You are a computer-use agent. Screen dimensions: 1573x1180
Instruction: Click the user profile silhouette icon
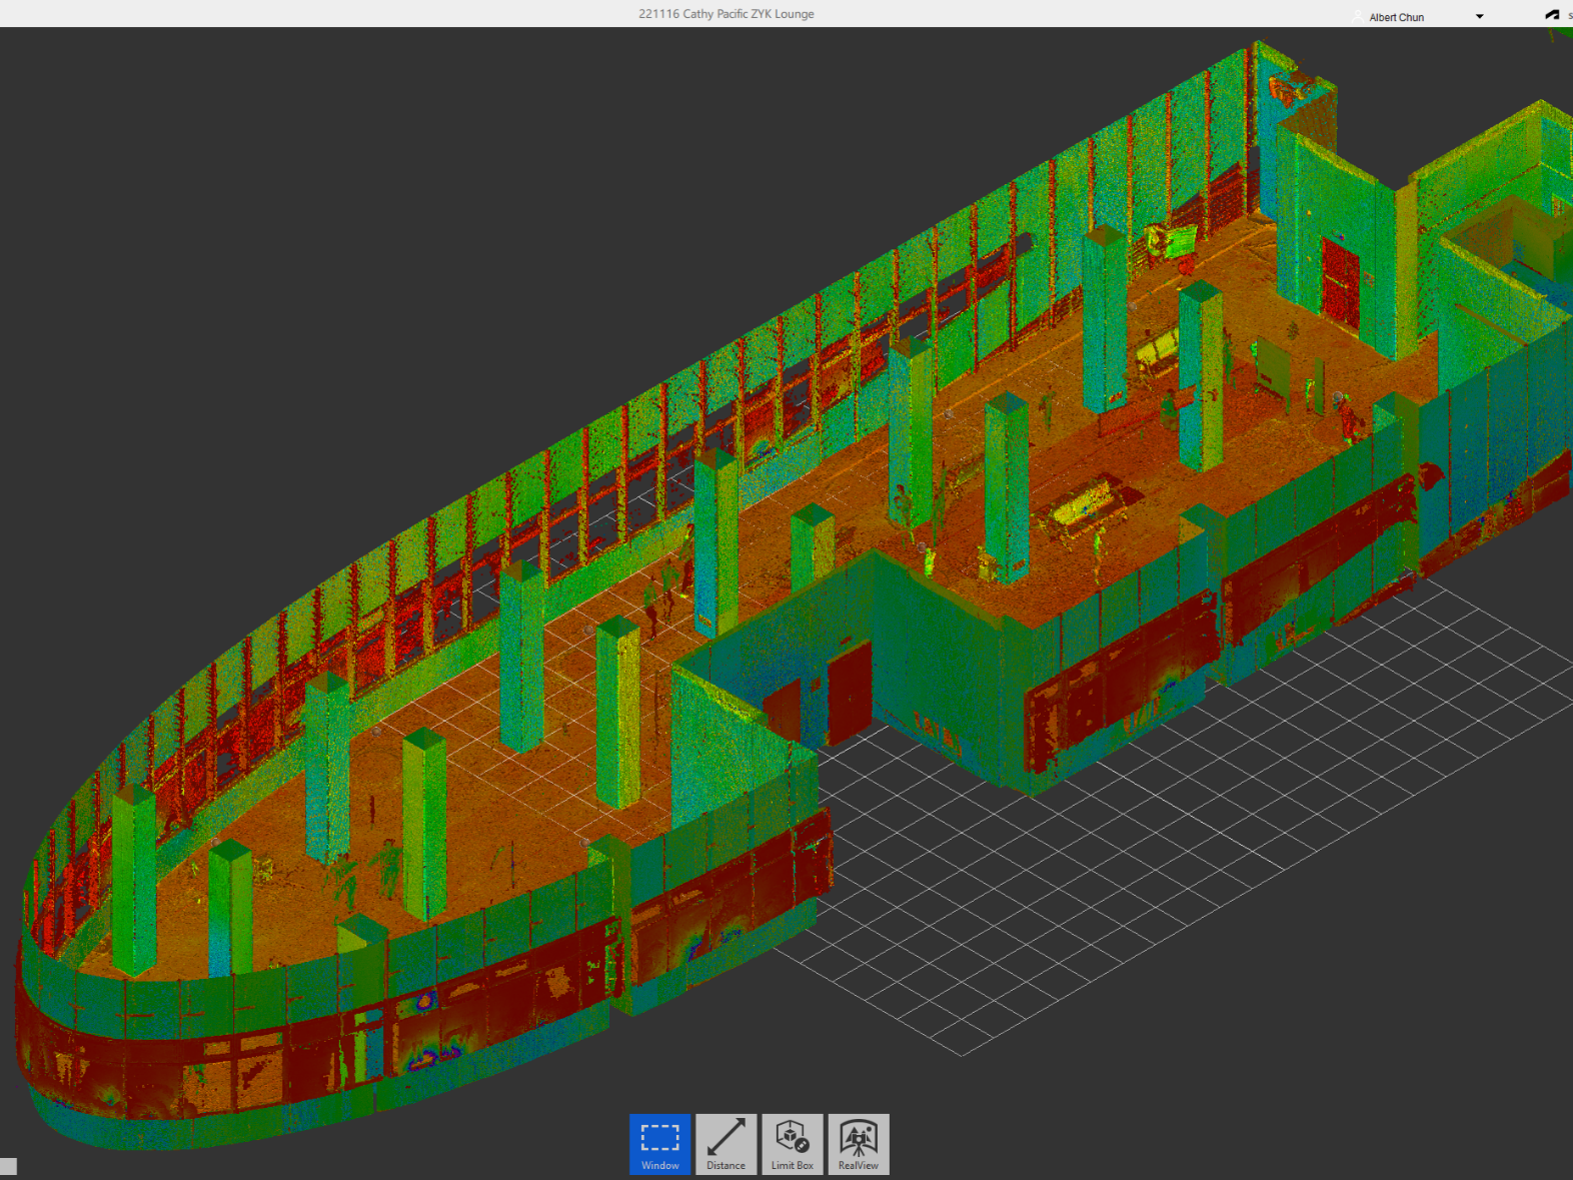coord(1357,17)
